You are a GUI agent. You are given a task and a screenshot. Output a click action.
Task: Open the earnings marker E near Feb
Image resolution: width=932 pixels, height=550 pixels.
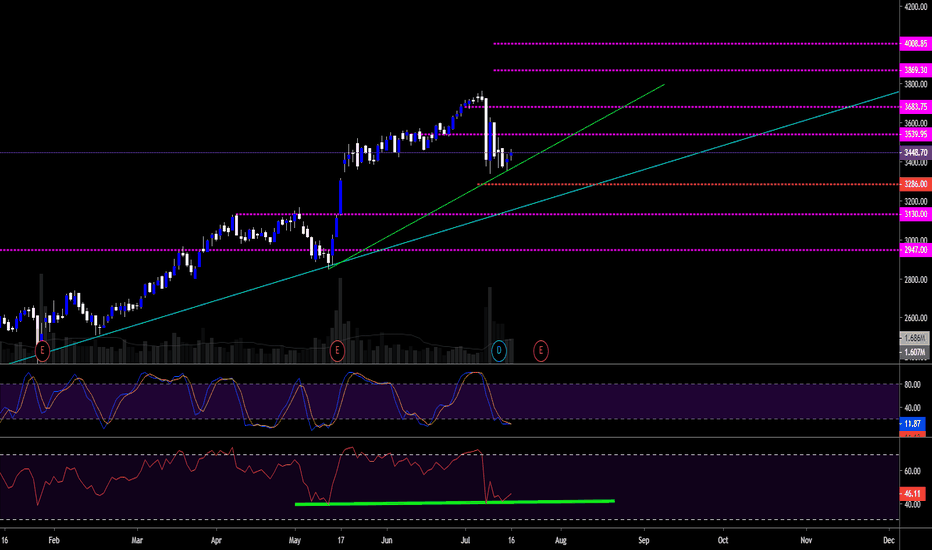[x=42, y=351]
